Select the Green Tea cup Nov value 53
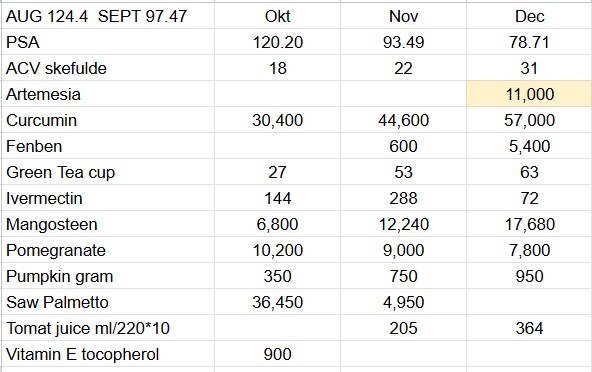The image size is (592, 372). (x=403, y=172)
